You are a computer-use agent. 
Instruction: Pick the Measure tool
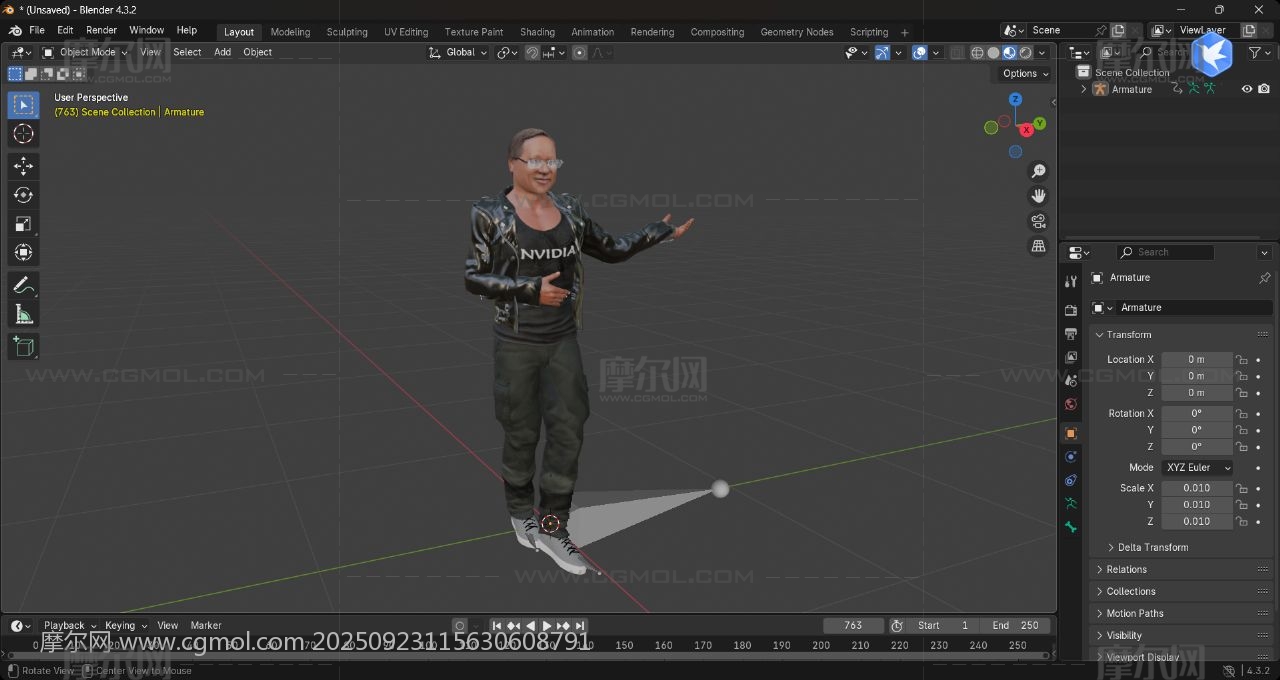[x=23, y=316]
